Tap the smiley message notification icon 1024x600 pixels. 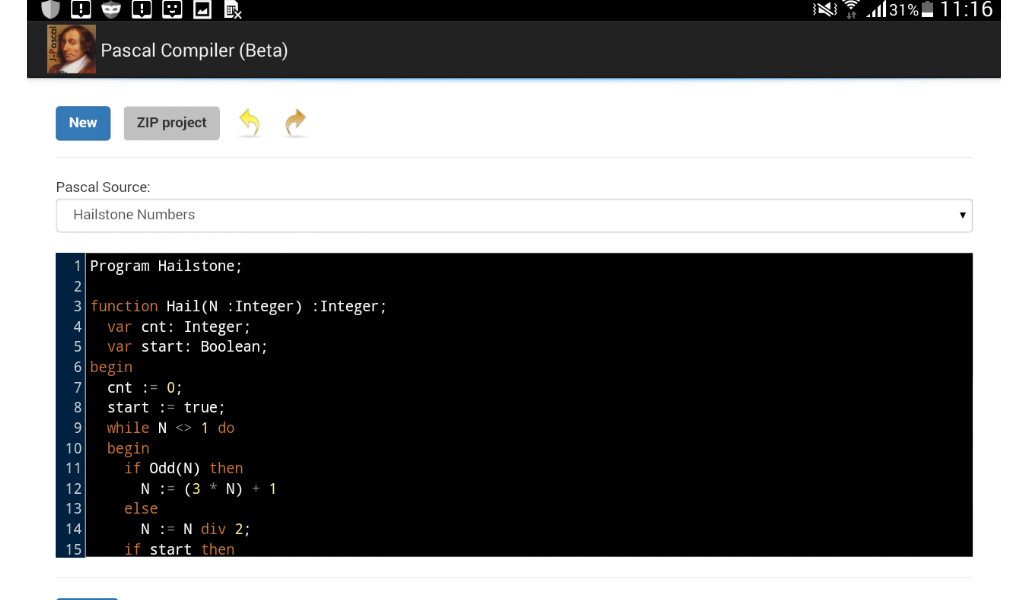[170, 10]
